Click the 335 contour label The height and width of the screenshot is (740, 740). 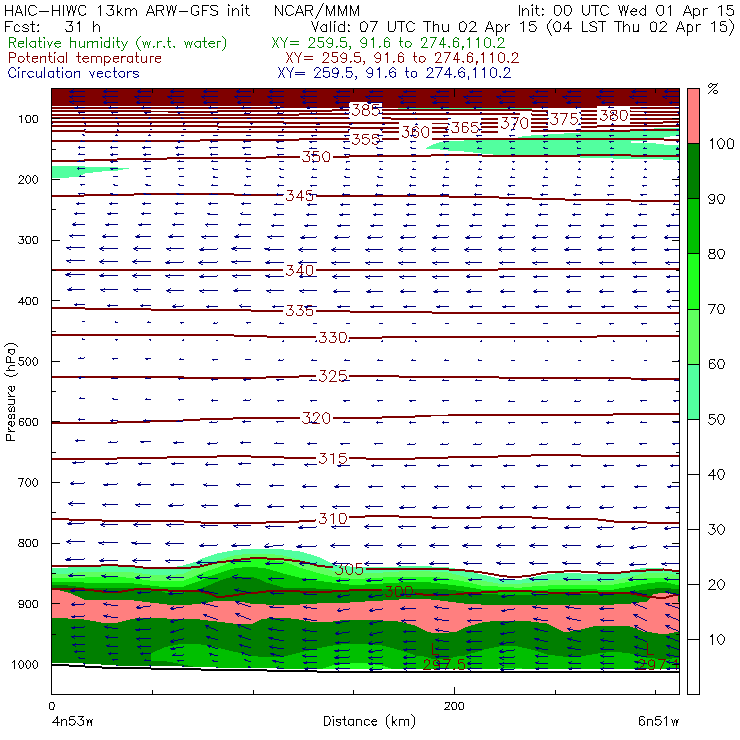(x=300, y=311)
